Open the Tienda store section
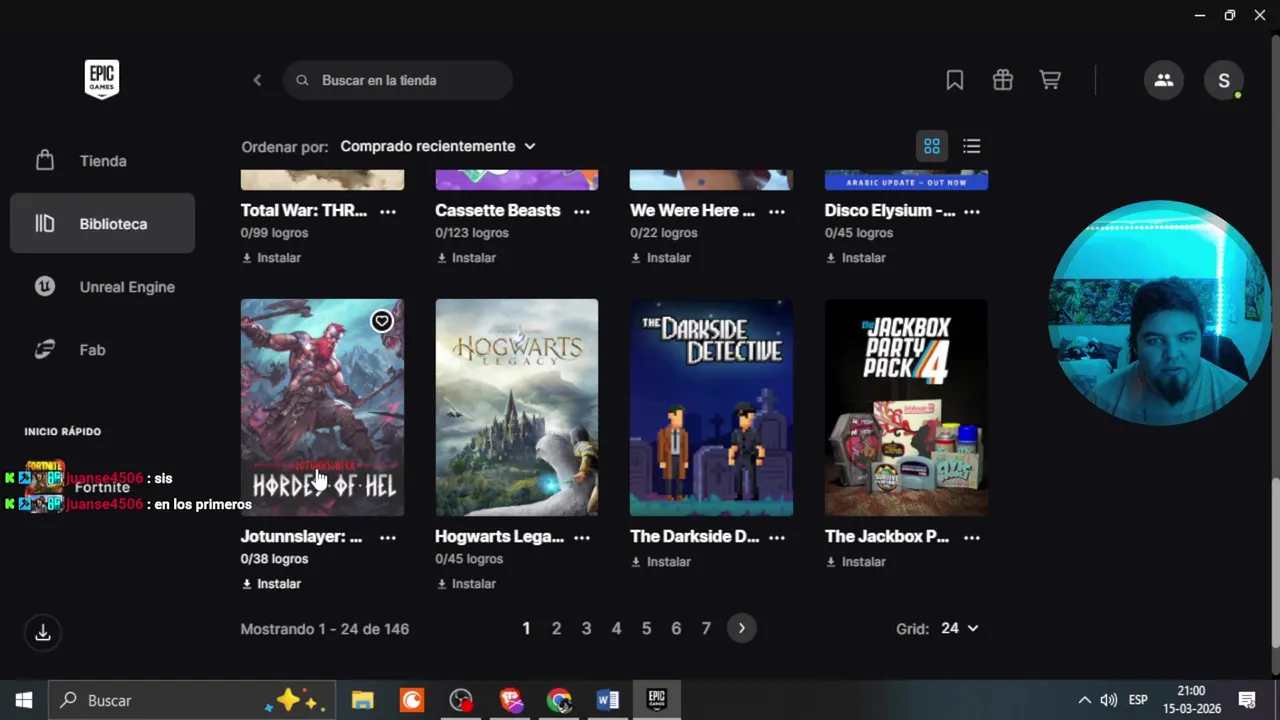The image size is (1280, 720). 102,161
